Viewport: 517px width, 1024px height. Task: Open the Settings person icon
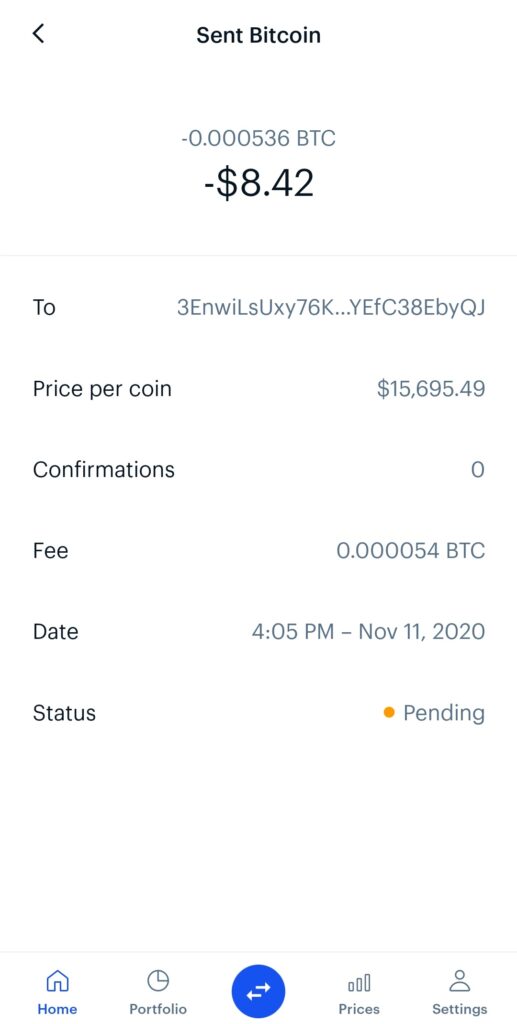[460, 980]
